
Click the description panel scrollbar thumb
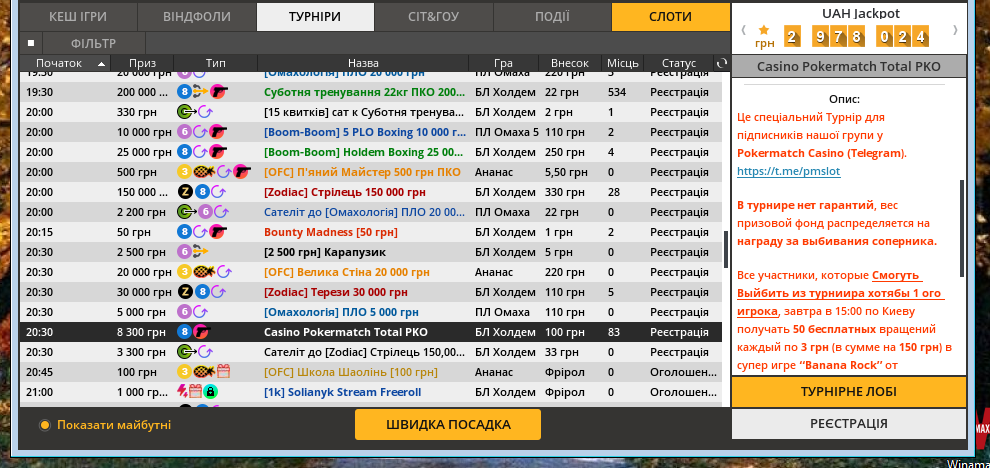(962, 229)
